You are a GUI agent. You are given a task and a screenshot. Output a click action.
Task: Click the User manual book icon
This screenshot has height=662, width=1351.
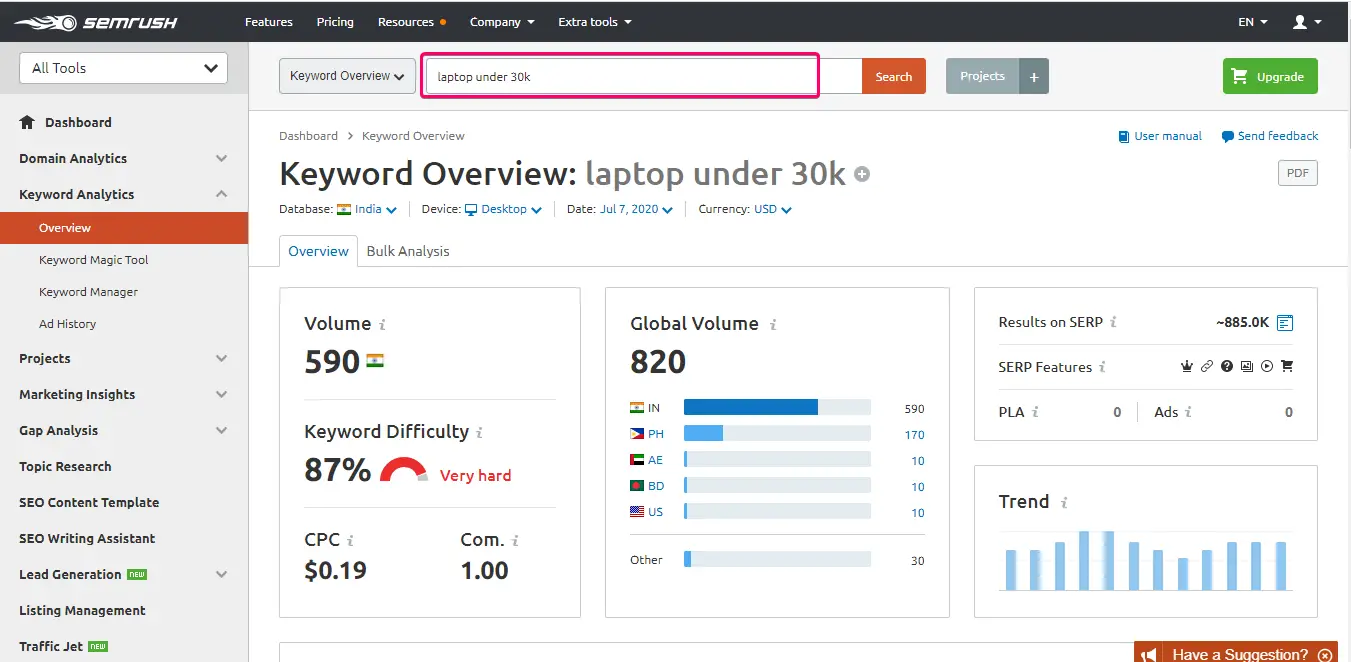(1124, 136)
